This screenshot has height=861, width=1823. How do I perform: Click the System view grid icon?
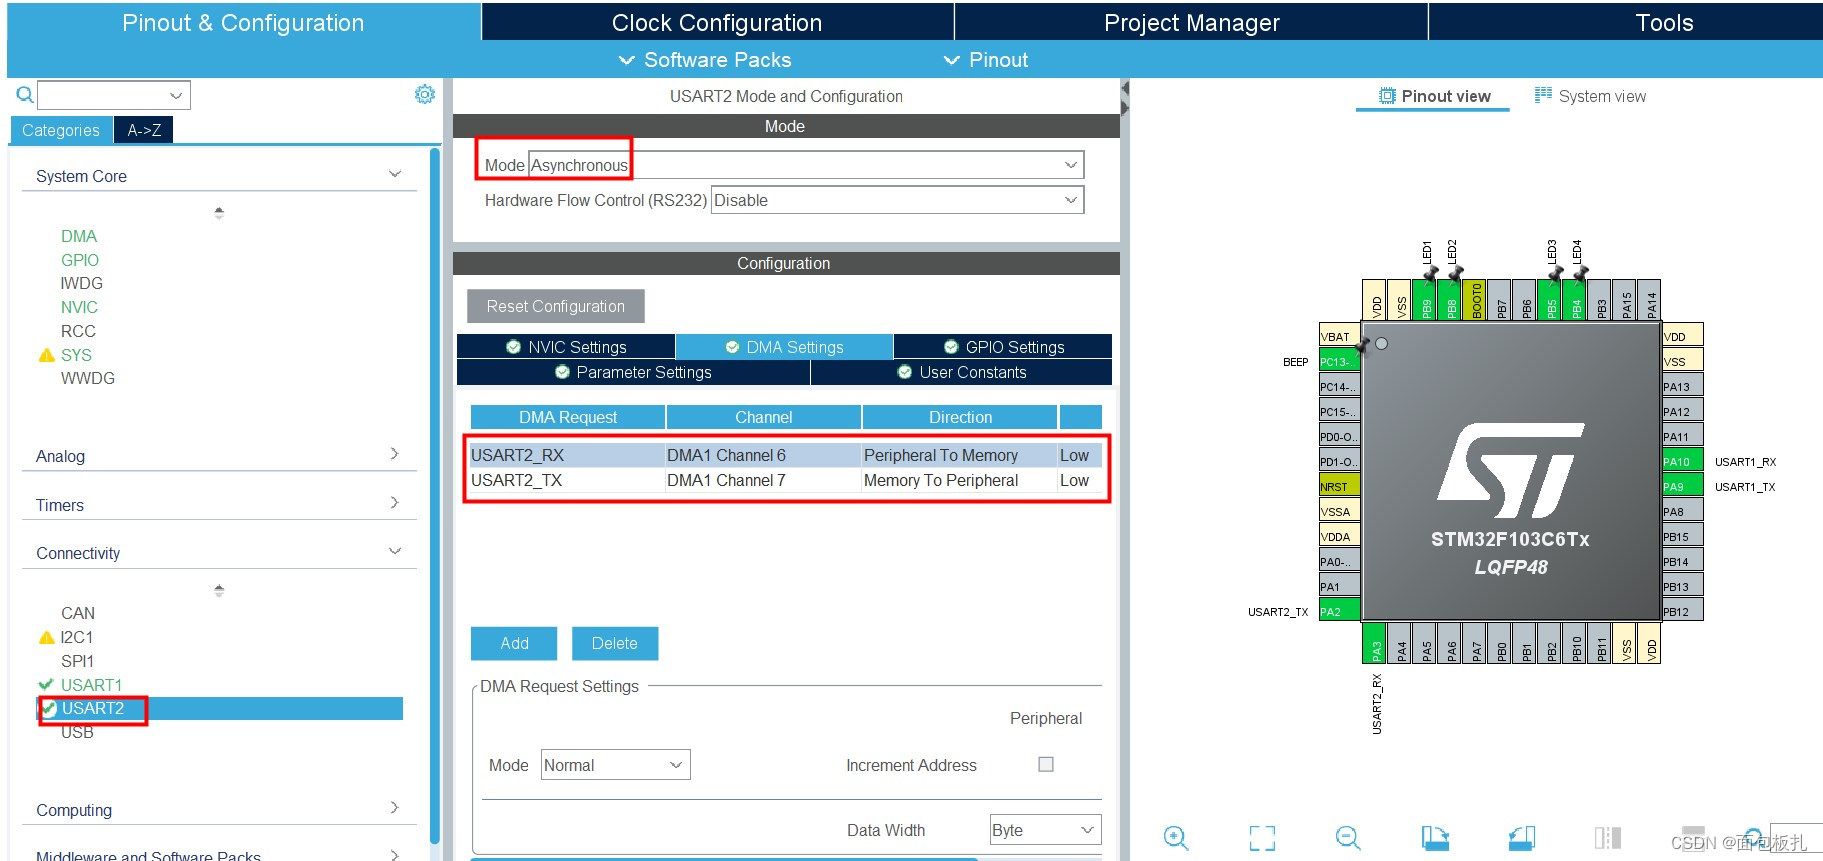pyautogui.click(x=1543, y=95)
